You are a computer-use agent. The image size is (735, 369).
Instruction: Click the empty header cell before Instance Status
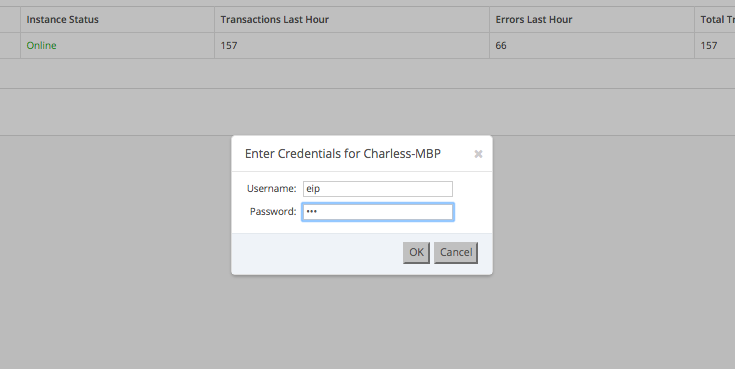10,20
